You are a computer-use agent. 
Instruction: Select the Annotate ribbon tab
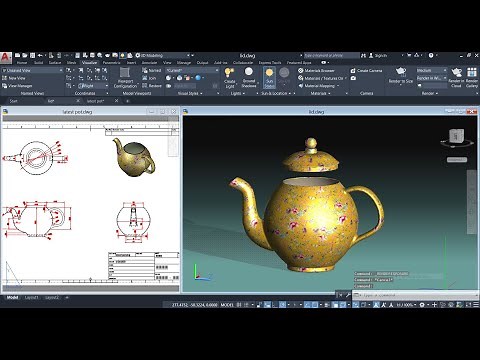point(149,63)
